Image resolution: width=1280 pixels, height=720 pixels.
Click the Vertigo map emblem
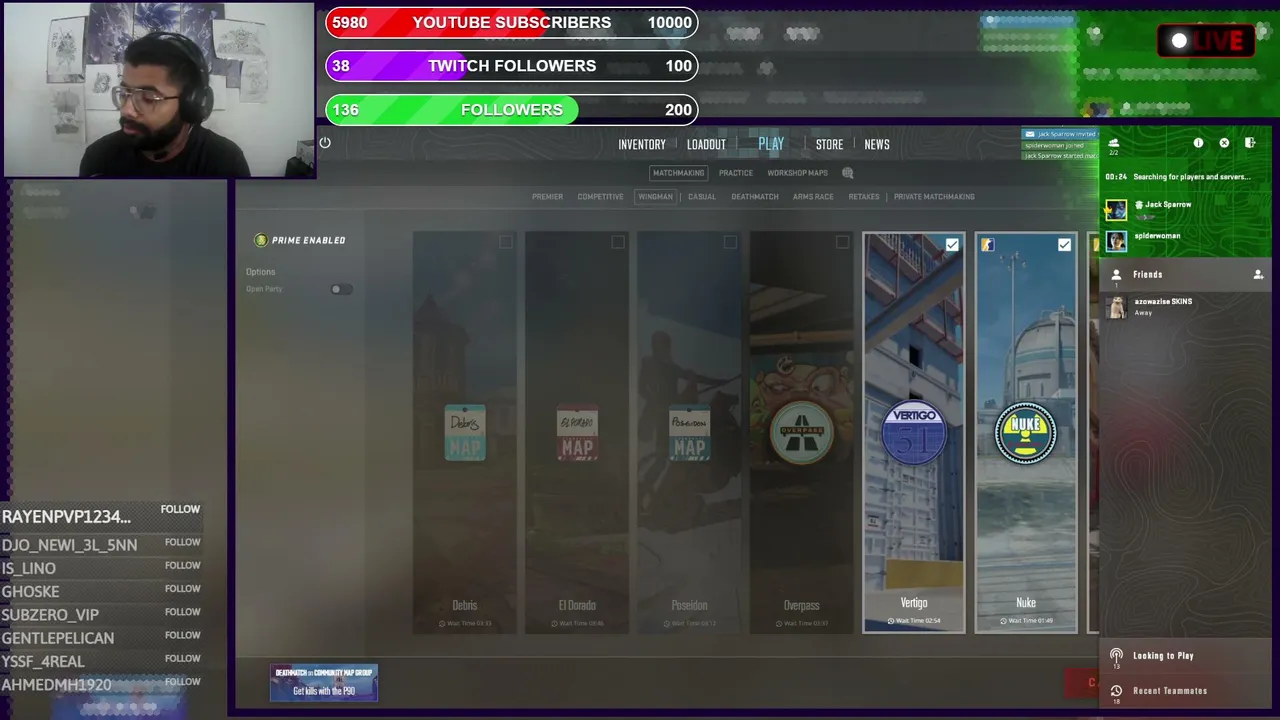click(x=914, y=432)
